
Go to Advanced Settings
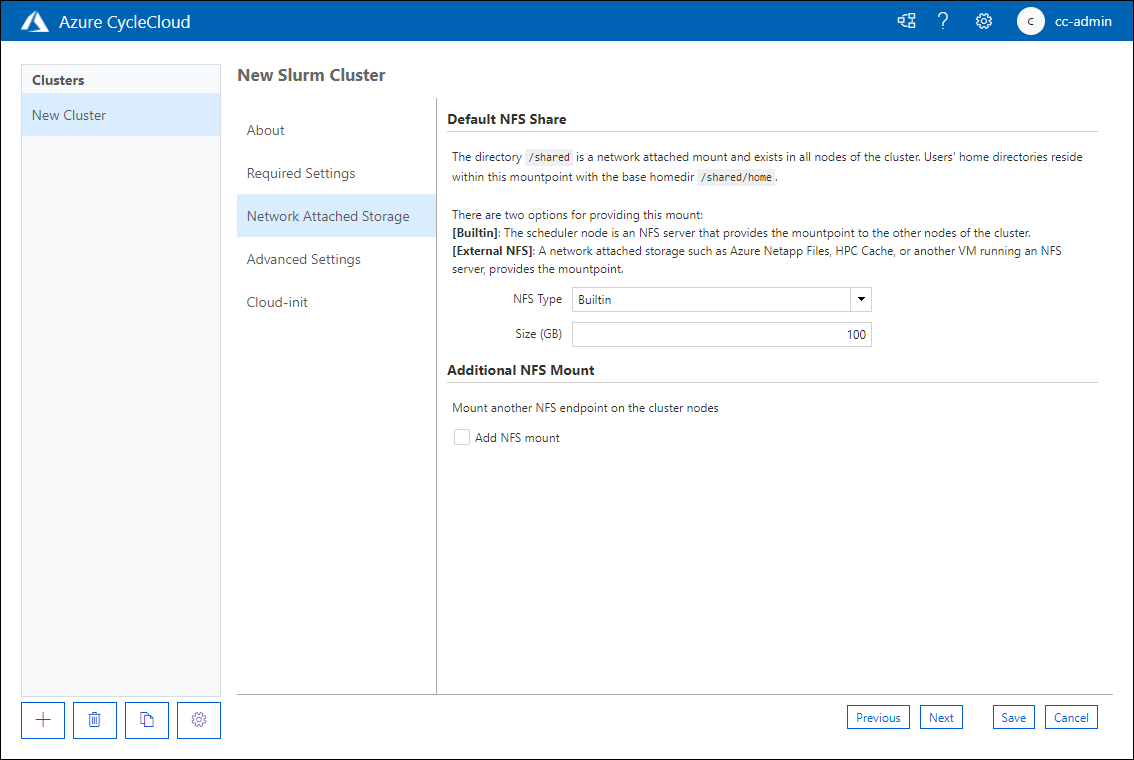click(303, 259)
